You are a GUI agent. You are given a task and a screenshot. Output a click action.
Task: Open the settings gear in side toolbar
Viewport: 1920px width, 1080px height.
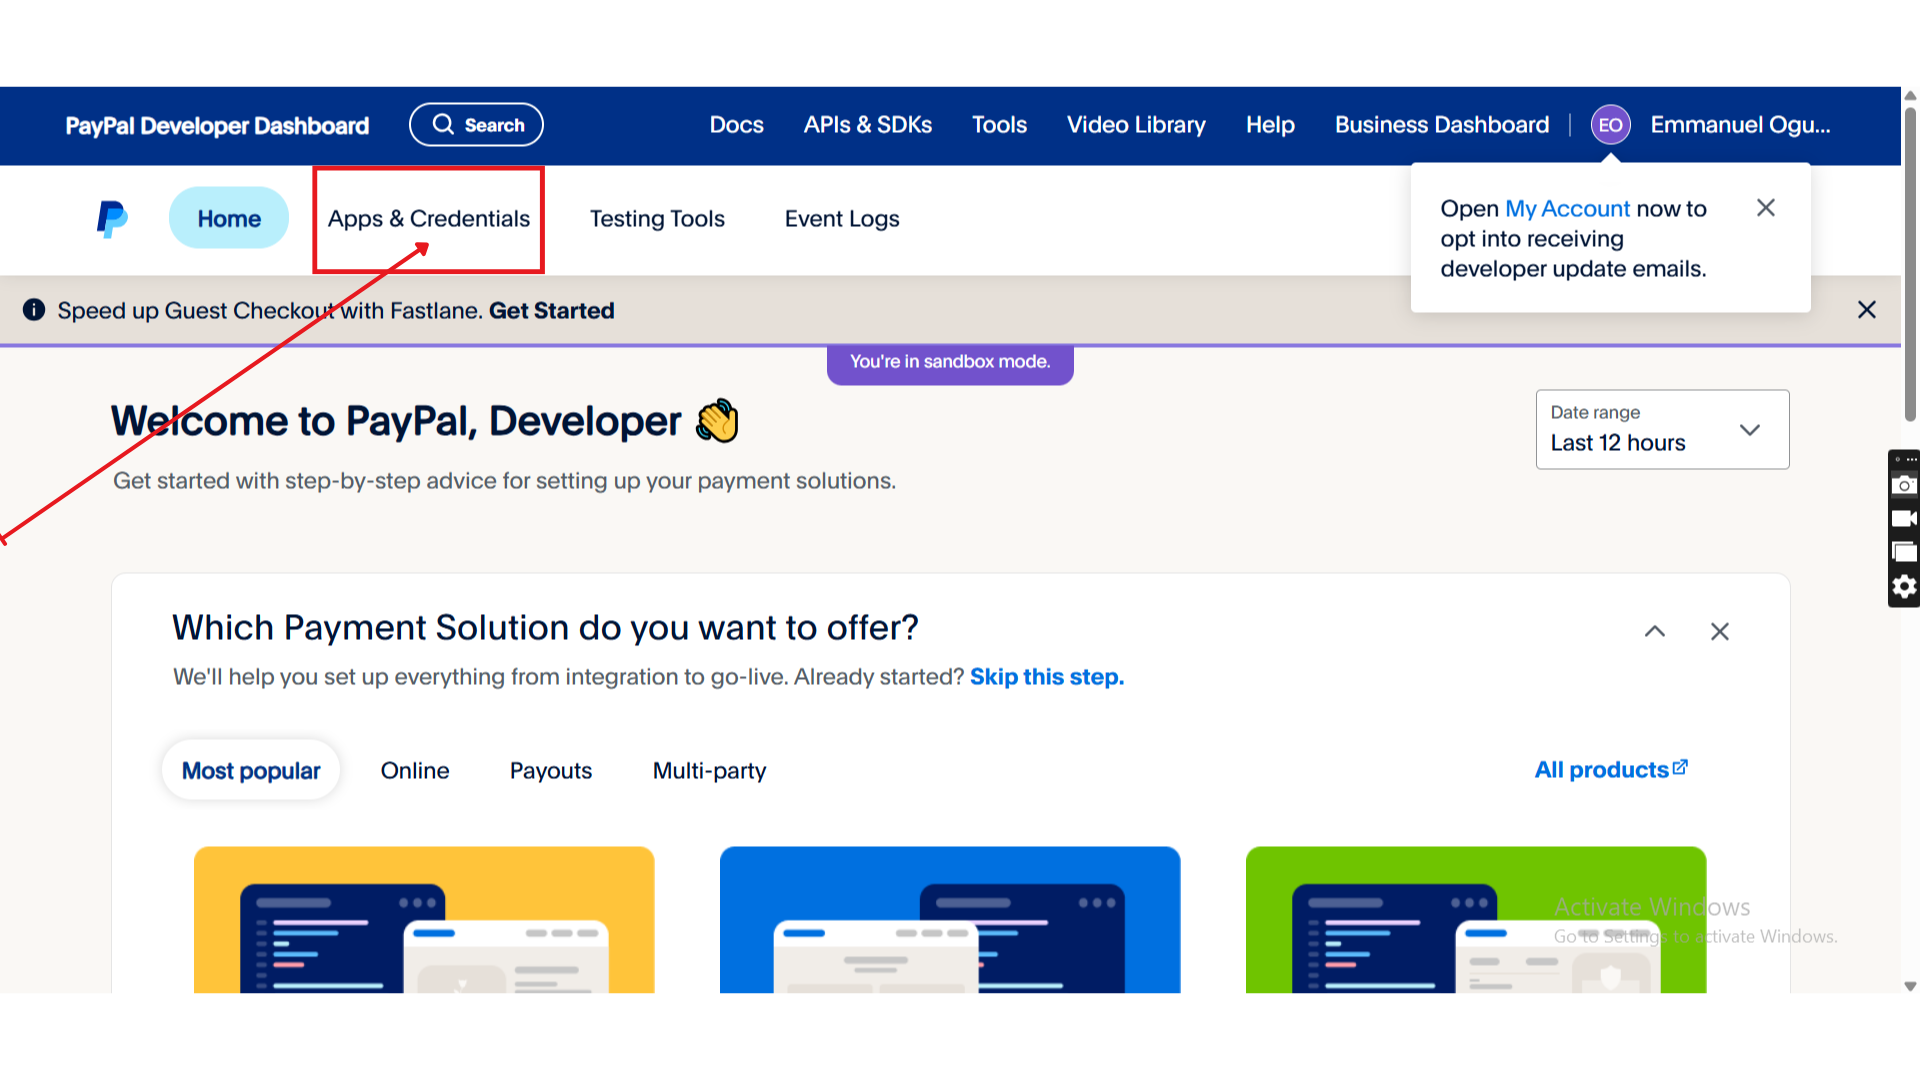[x=1904, y=587]
